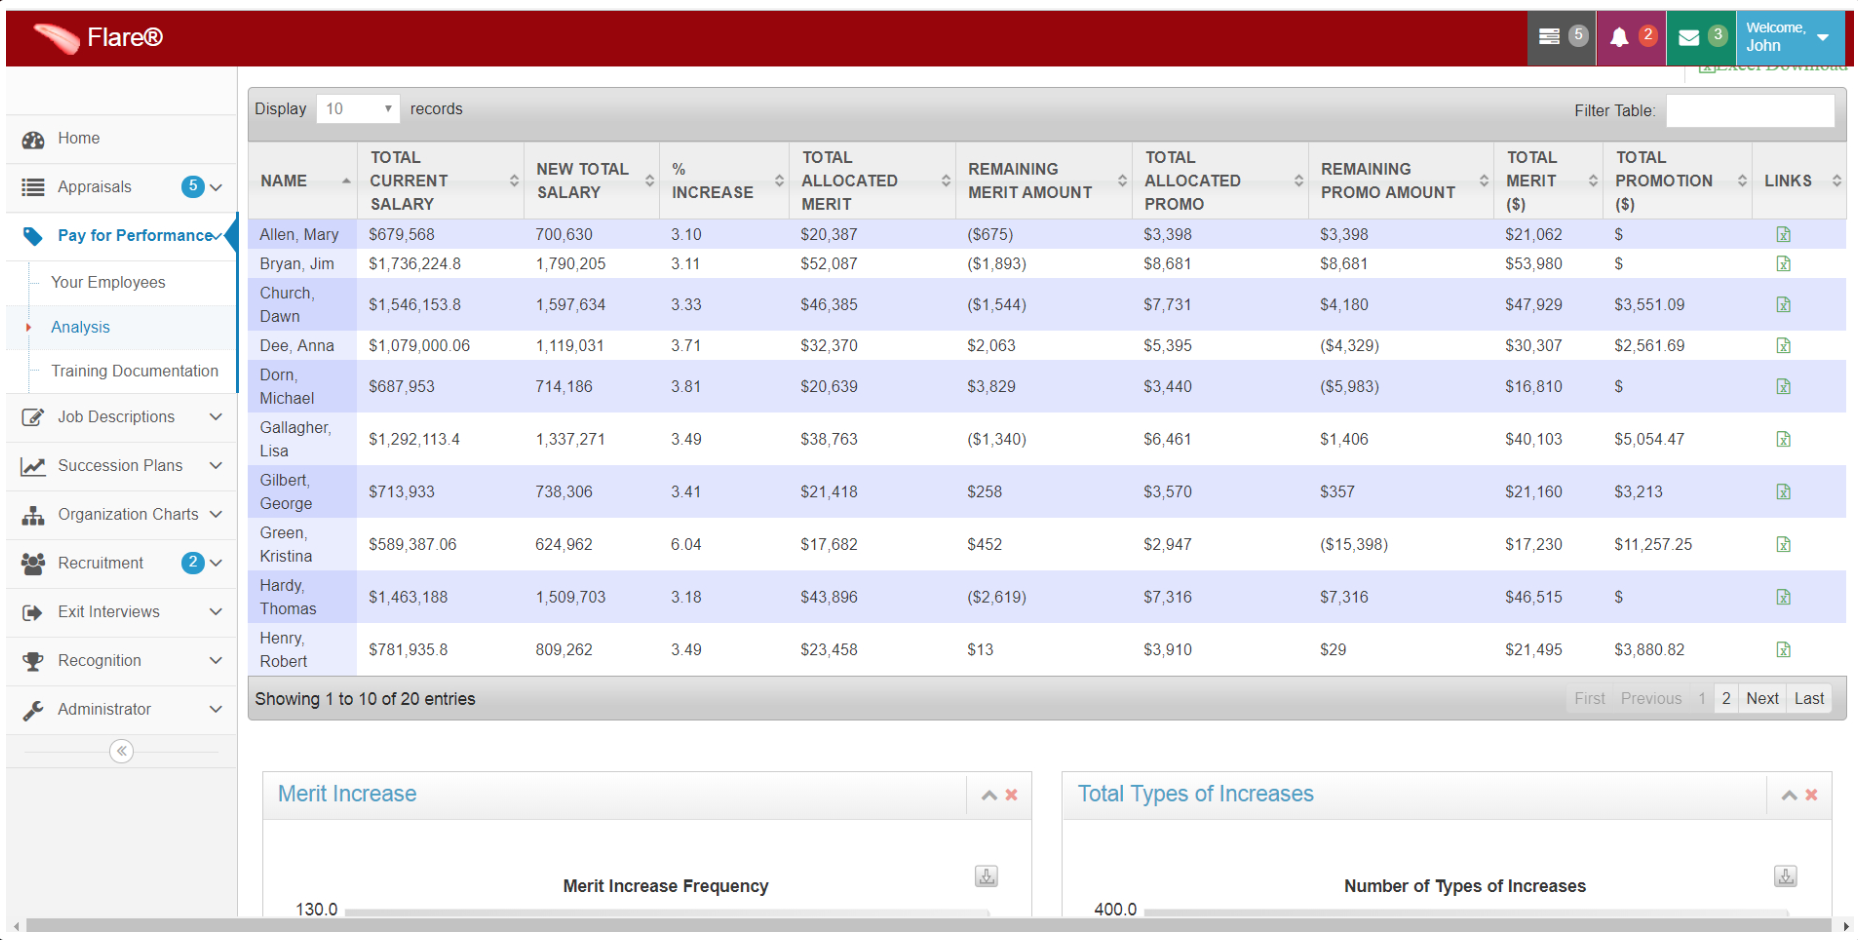Download the Merit Increase chart

pyautogui.click(x=986, y=876)
